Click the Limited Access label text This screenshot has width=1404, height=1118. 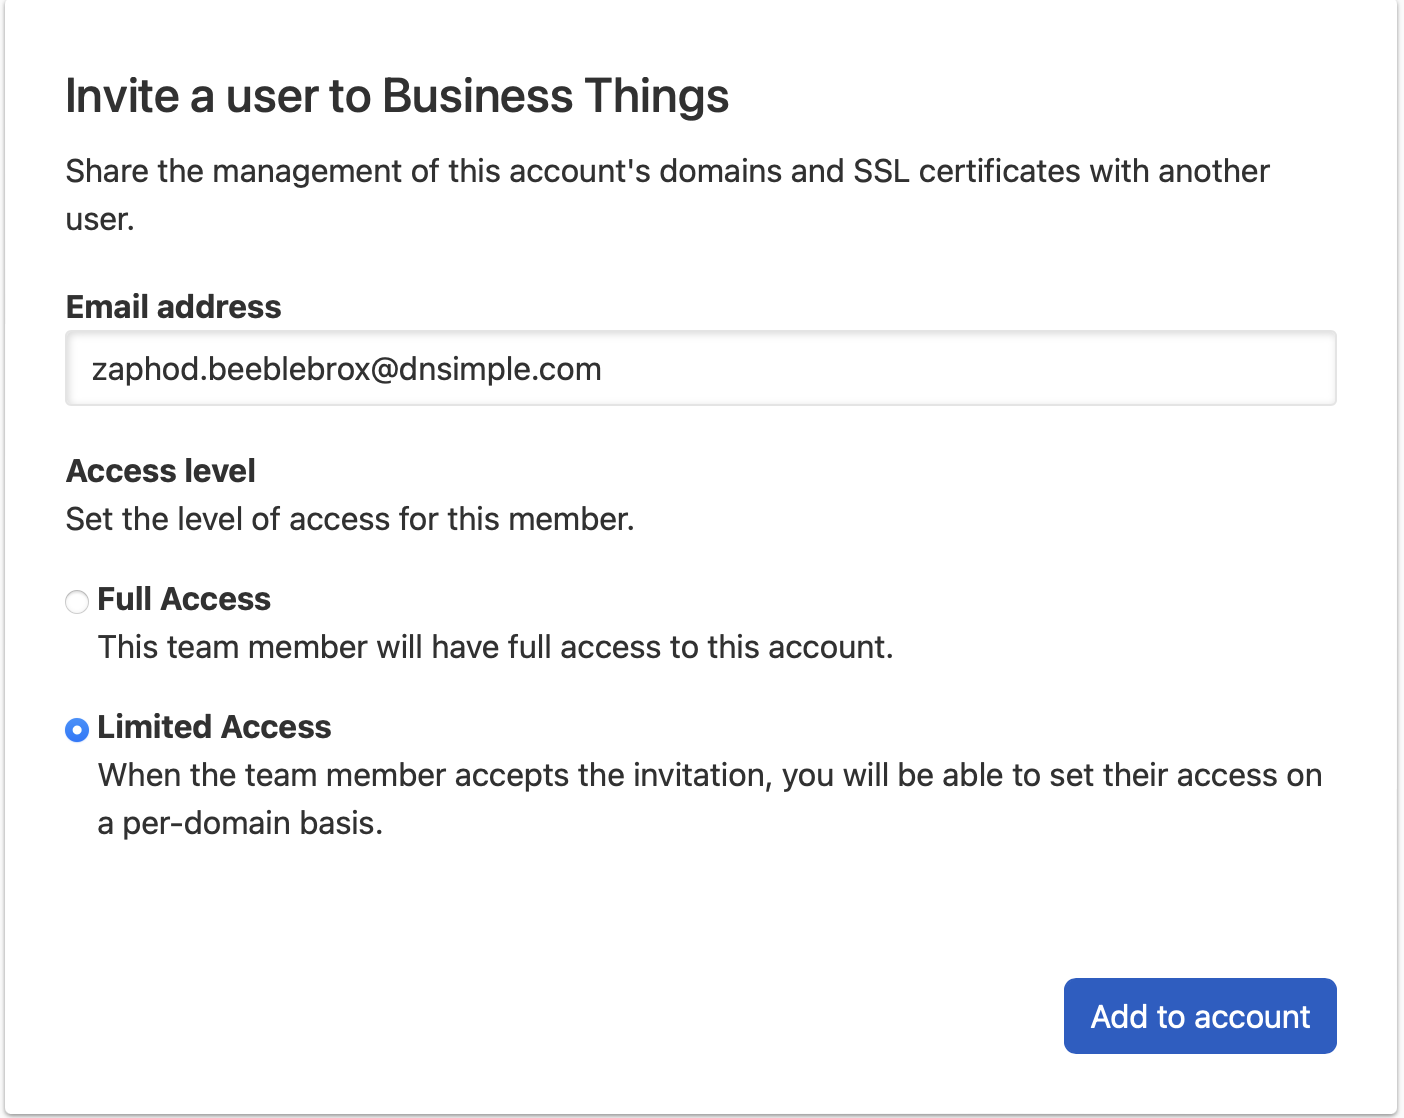213,727
